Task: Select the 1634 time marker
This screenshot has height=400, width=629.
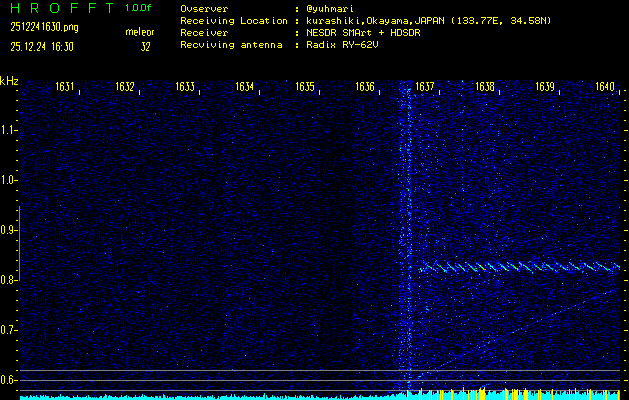Action: (244, 88)
